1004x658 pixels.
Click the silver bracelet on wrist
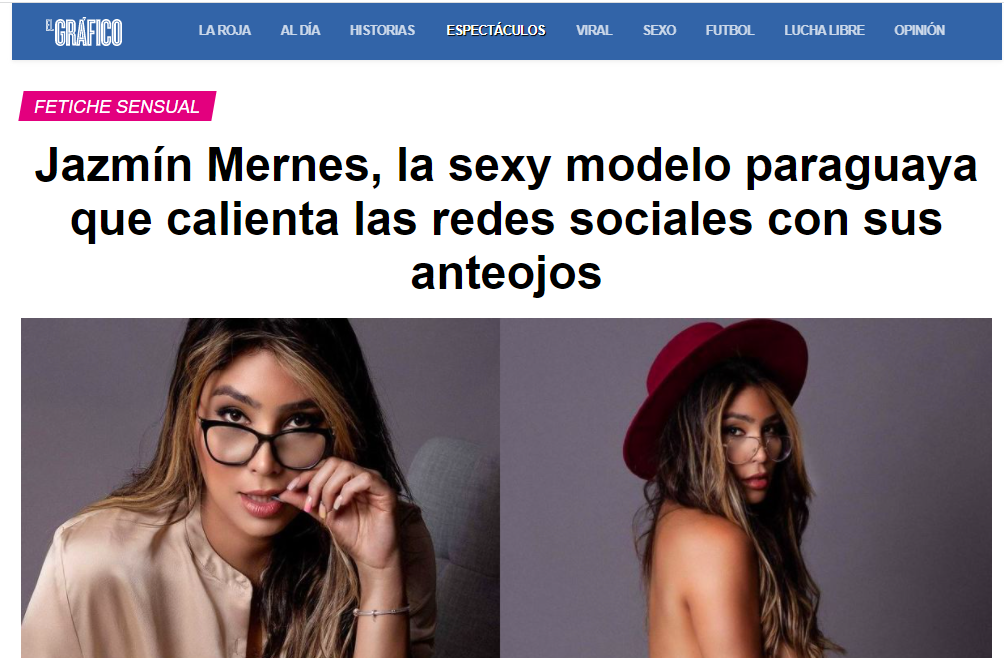(x=382, y=611)
